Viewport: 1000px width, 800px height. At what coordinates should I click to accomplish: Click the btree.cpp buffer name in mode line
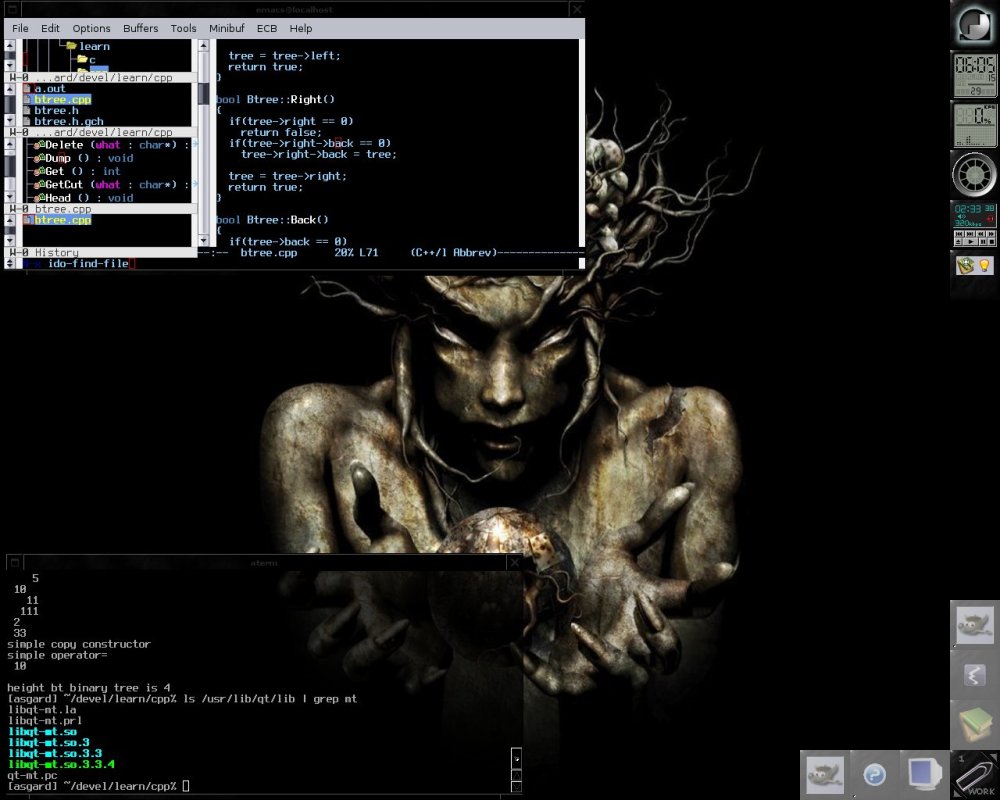tap(268, 253)
